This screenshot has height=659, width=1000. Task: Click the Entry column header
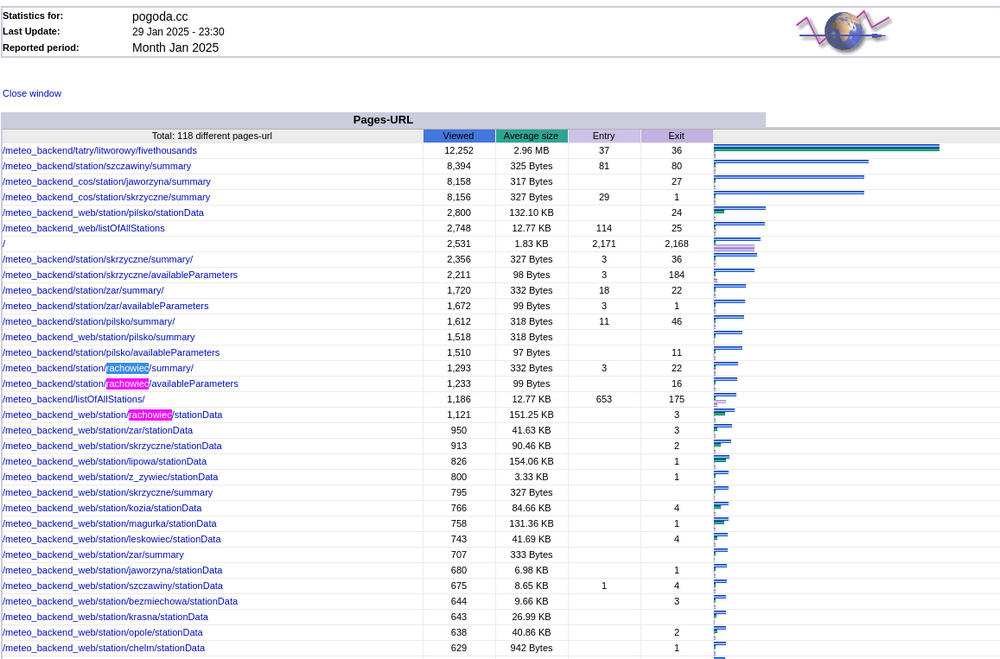604,136
